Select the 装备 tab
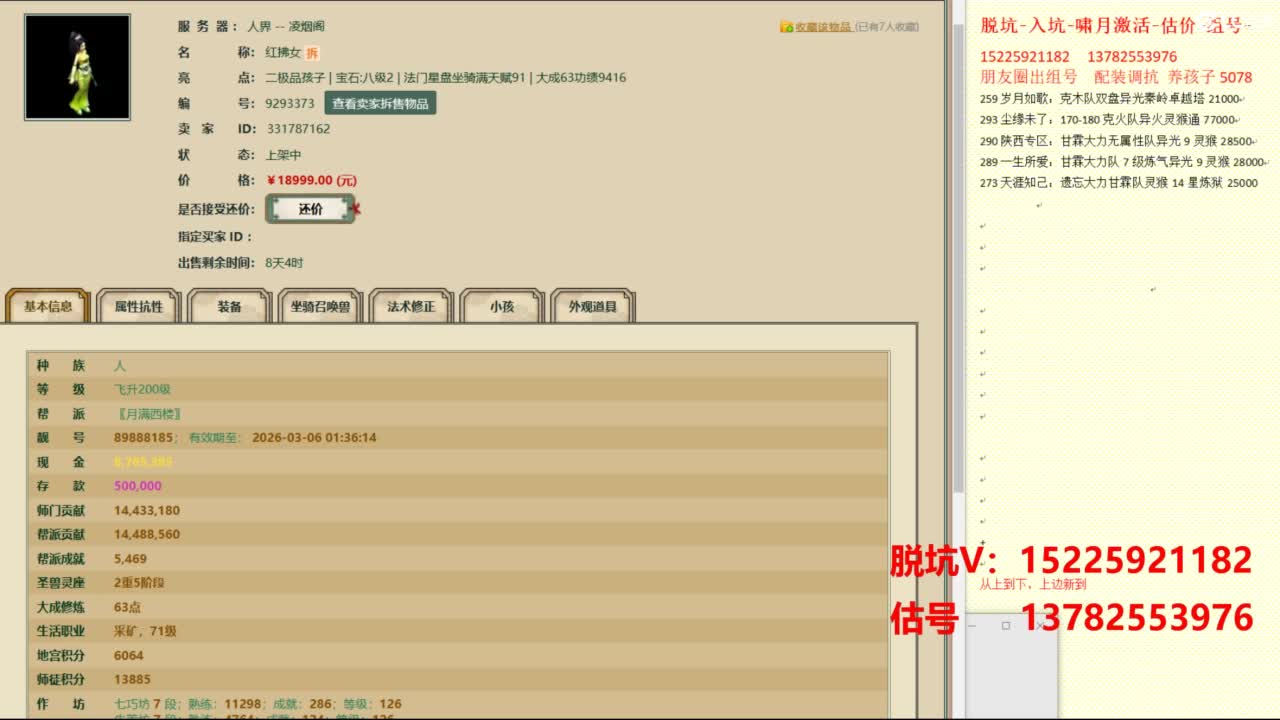This screenshot has width=1280, height=720. 230,307
